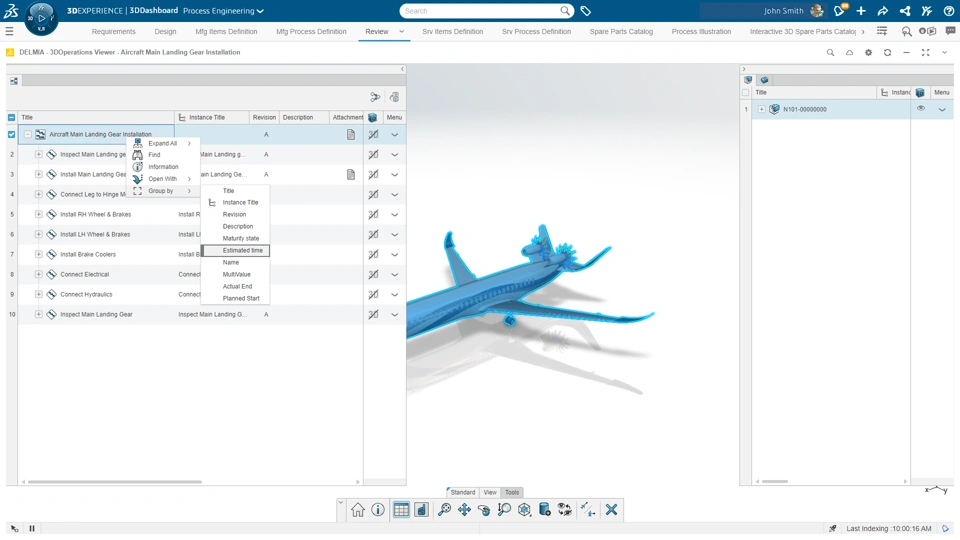Screen dimensions: 960x540
Task: Open row menu chevron for N101-00000000
Action: pos(942,110)
